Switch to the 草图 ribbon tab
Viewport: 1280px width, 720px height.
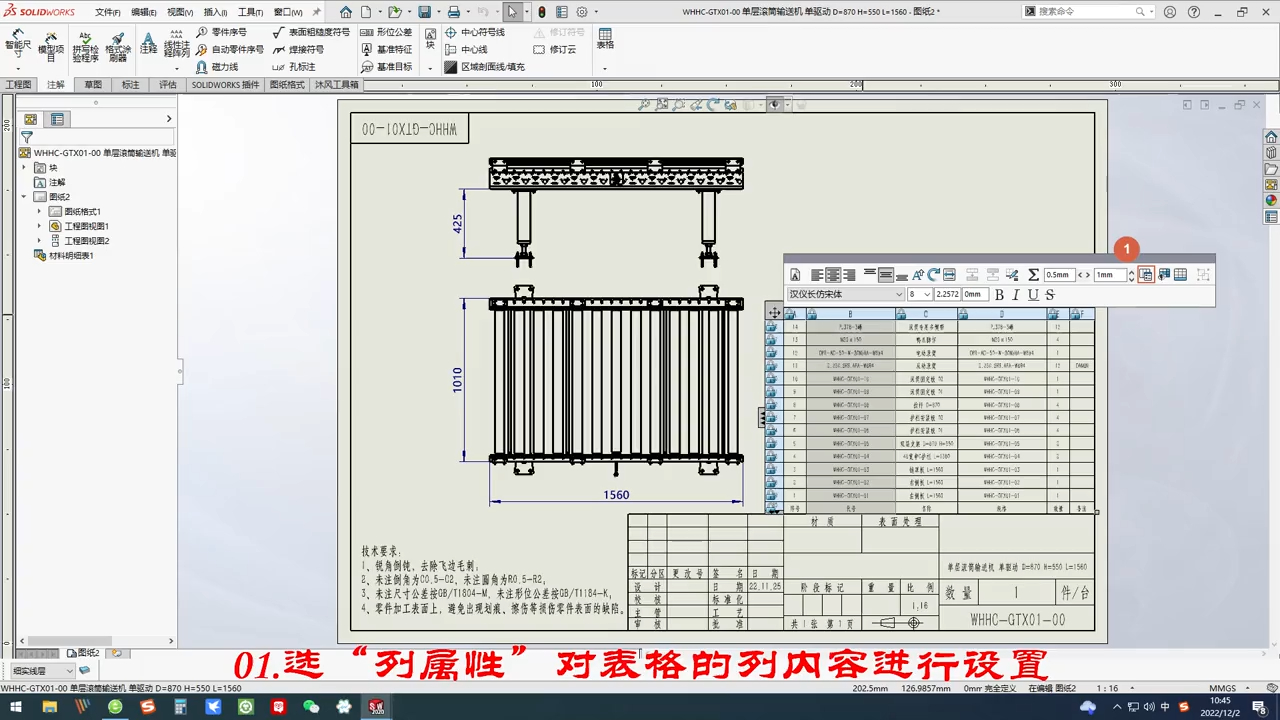click(92, 84)
